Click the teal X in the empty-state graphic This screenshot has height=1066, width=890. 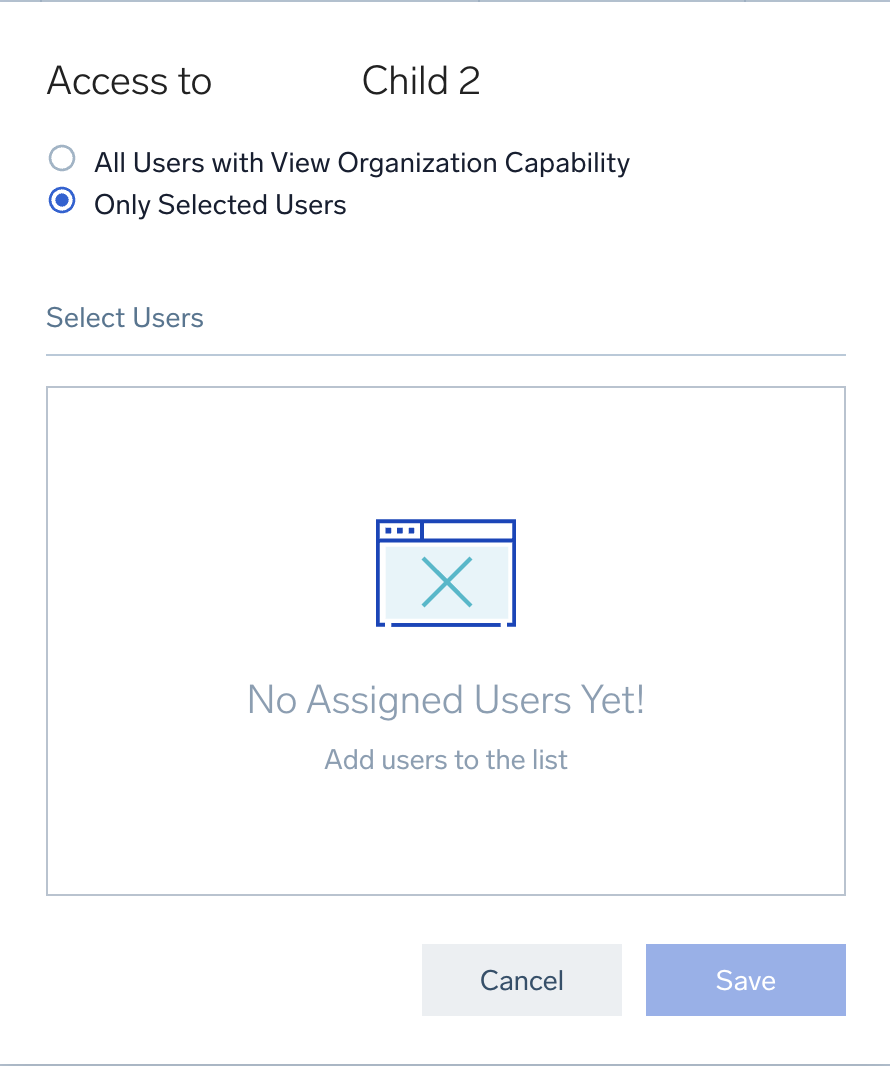pos(447,580)
